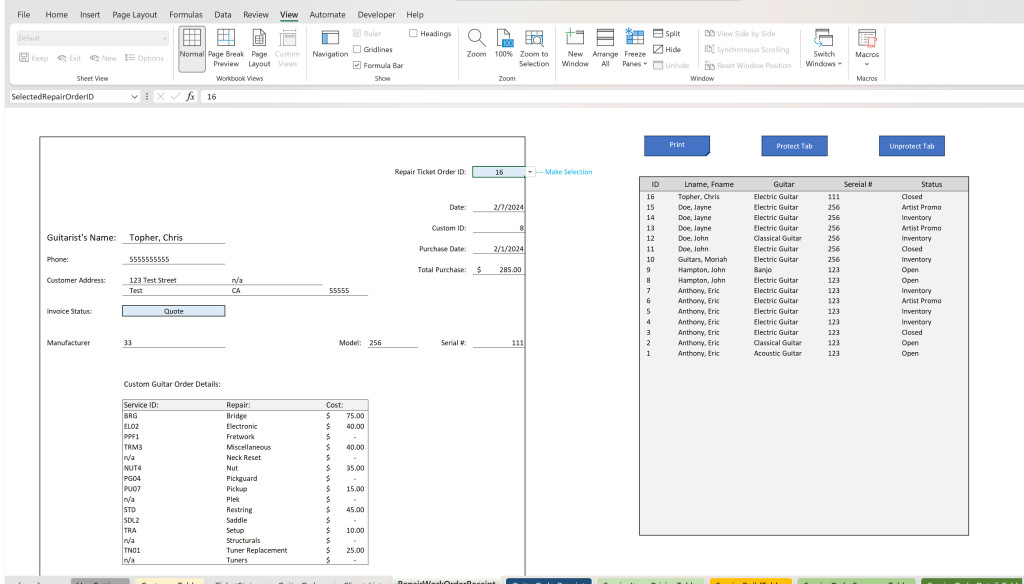Click Keep in Sheet View group

tap(33, 58)
